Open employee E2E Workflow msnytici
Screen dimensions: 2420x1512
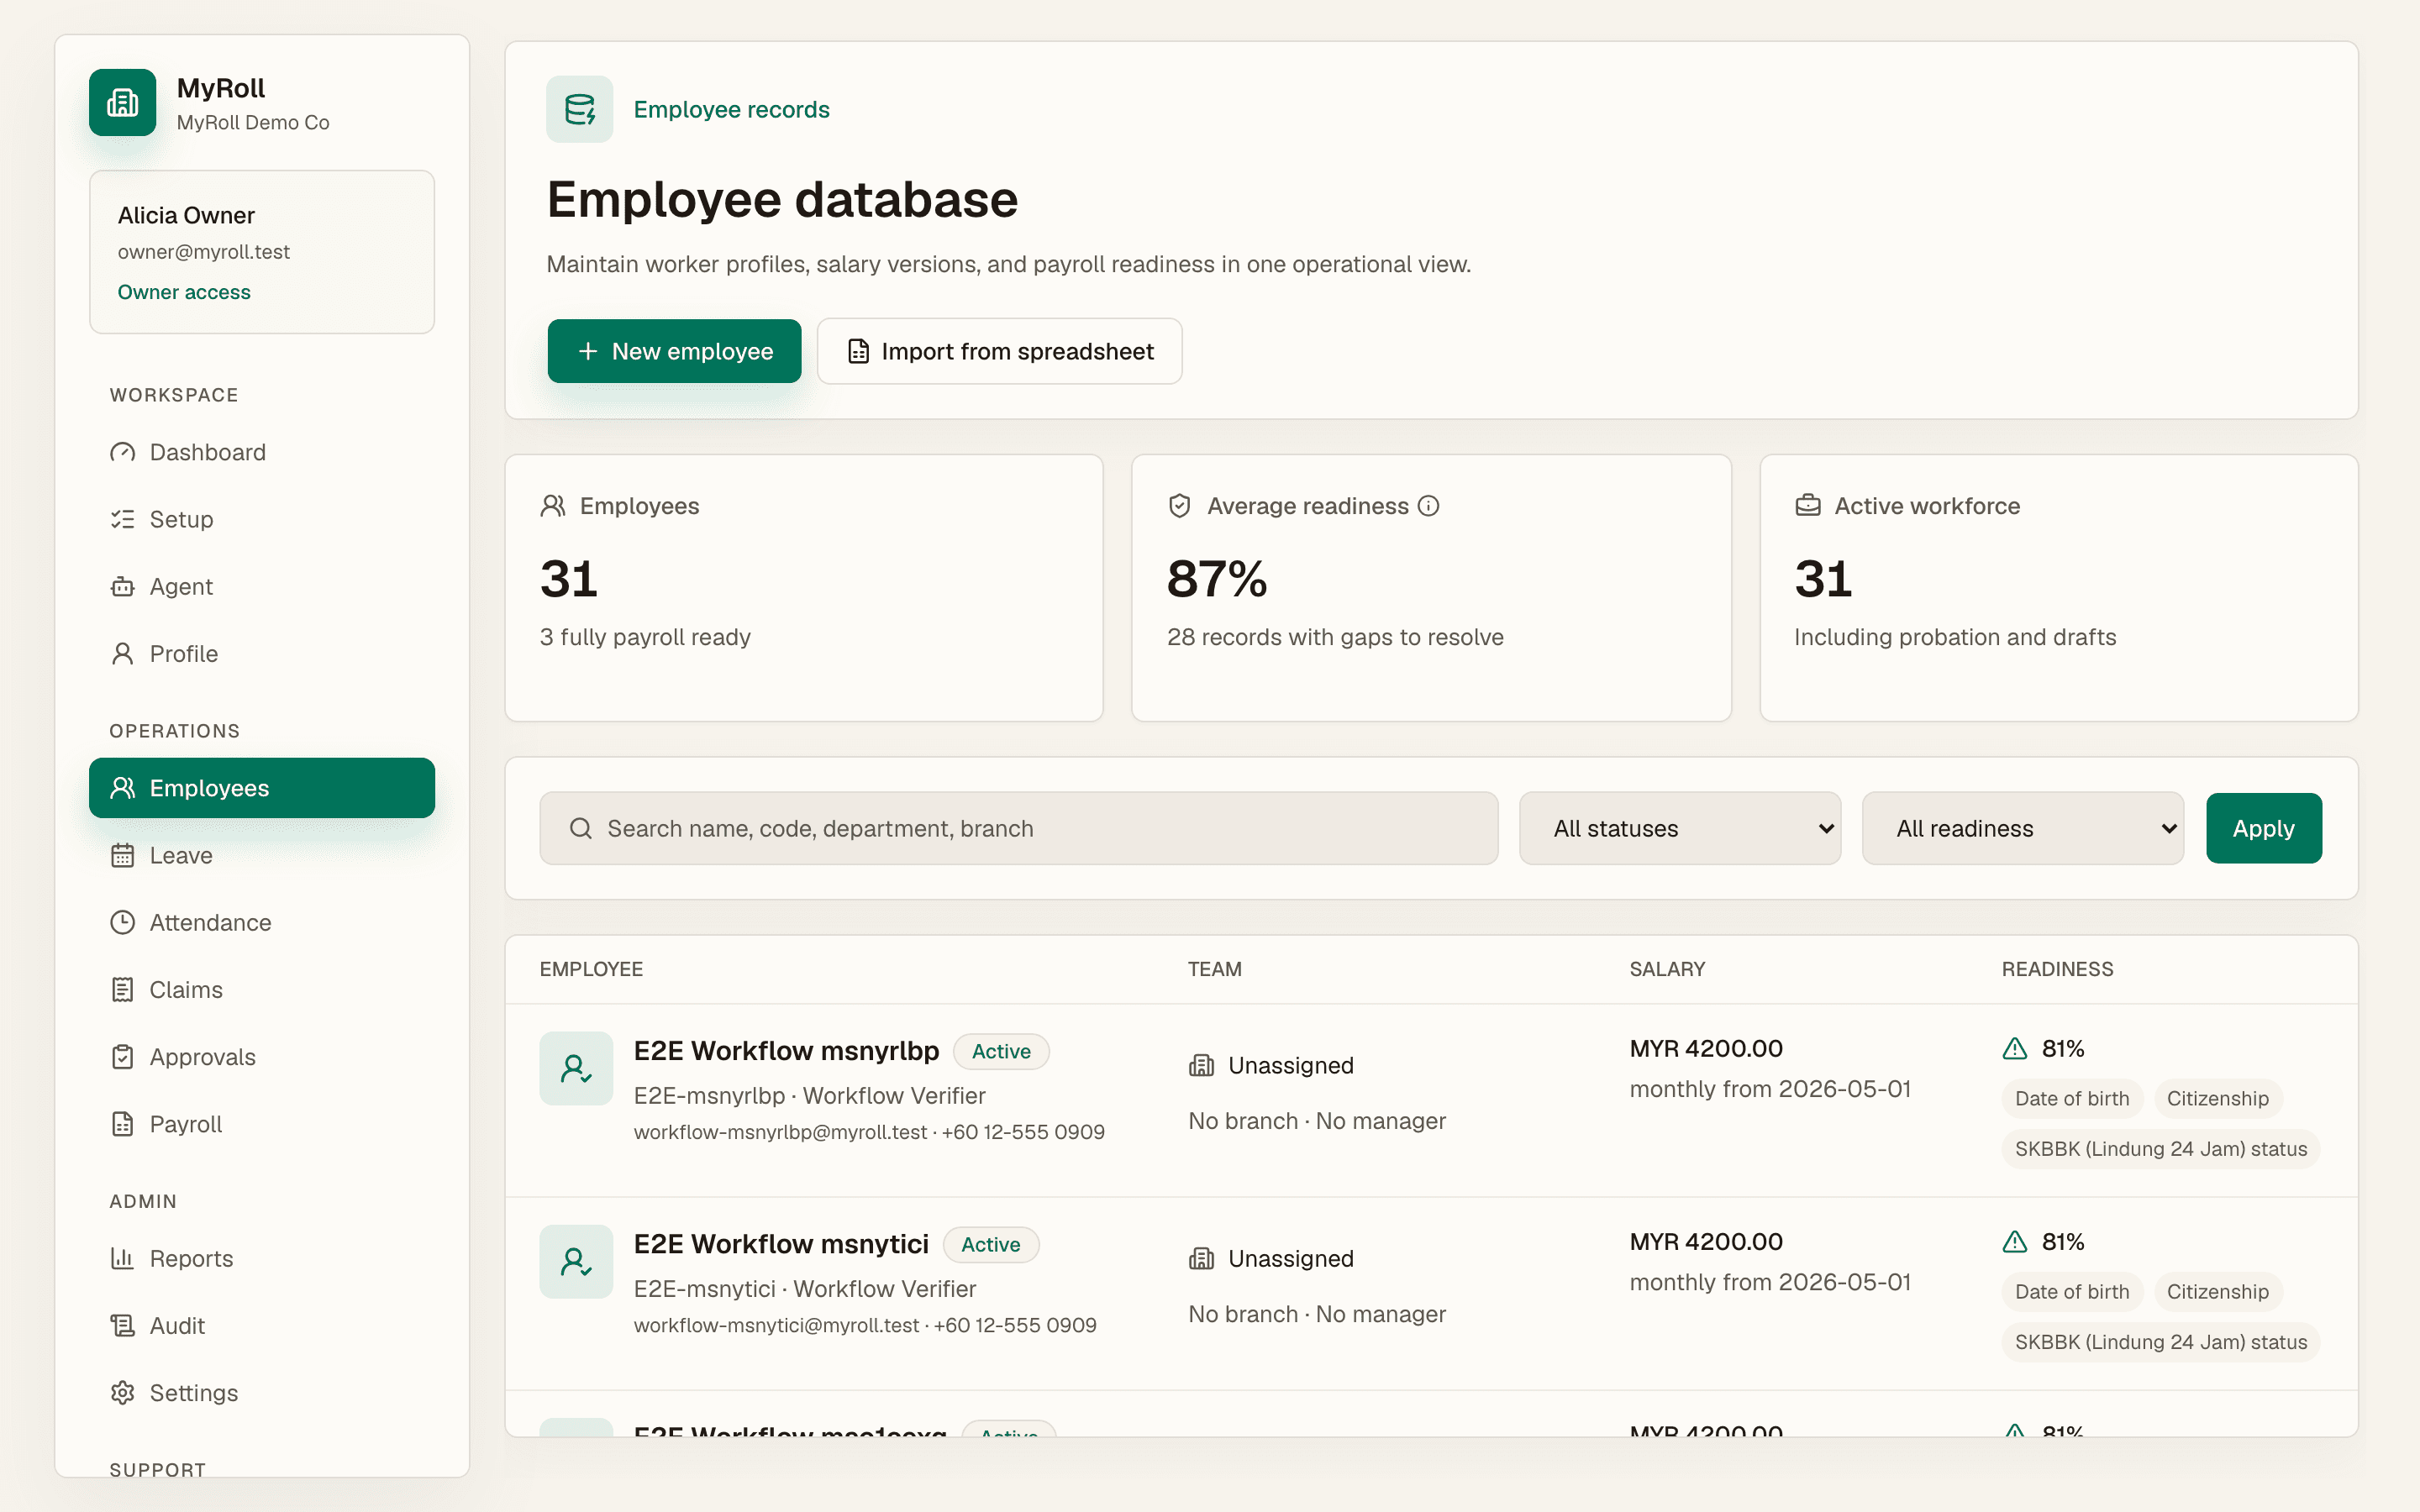pyautogui.click(x=781, y=1244)
